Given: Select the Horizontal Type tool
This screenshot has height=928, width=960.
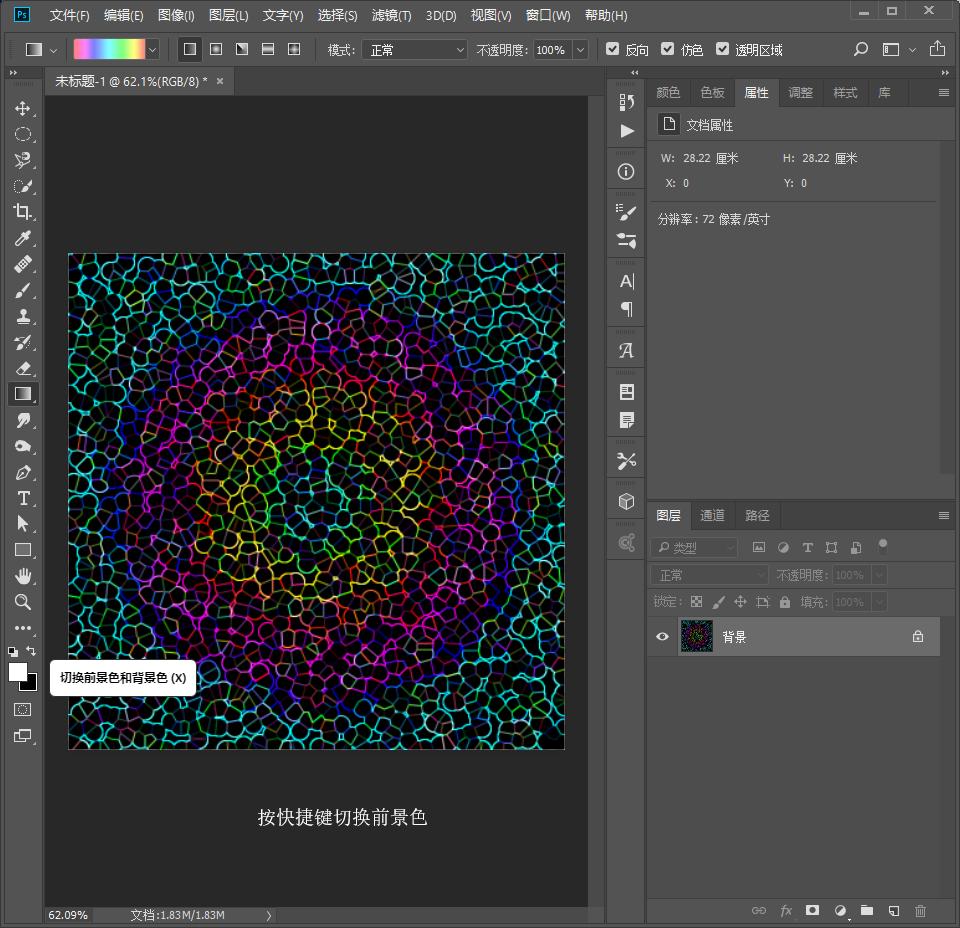Looking at the screenshot, I should click(22, 498).
